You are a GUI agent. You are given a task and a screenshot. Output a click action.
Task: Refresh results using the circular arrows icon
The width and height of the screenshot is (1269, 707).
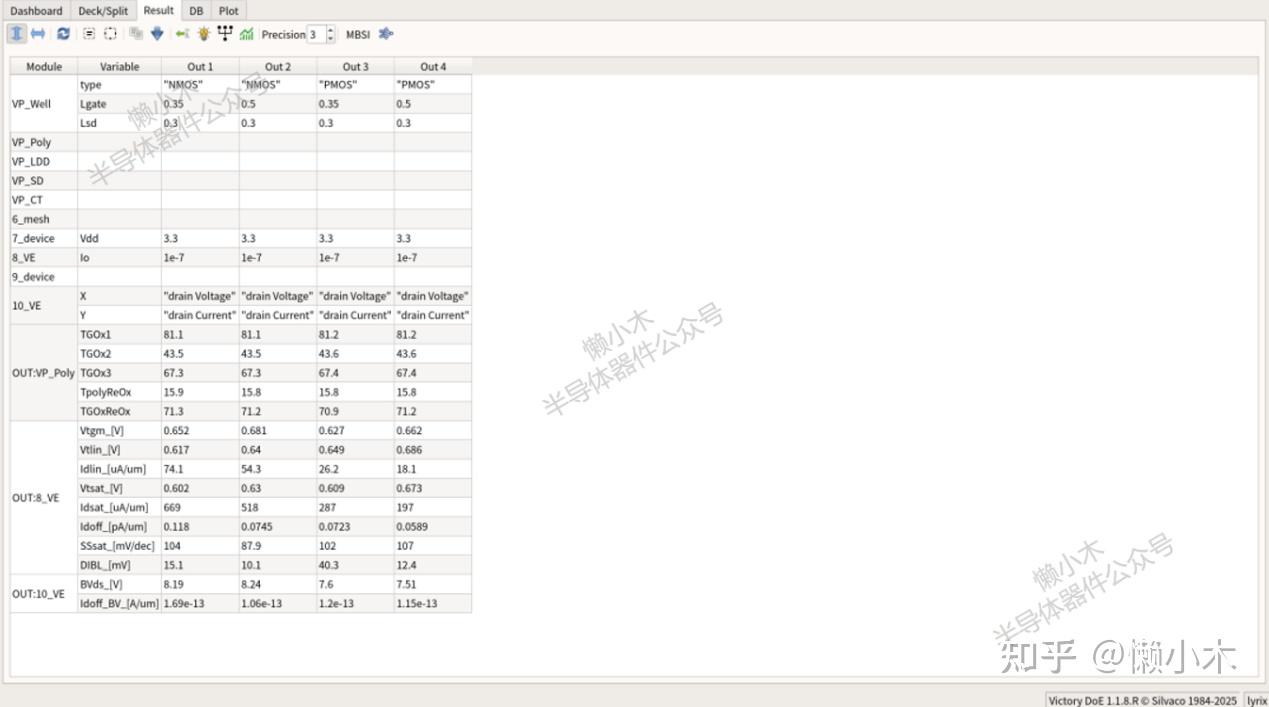(63, 33)
